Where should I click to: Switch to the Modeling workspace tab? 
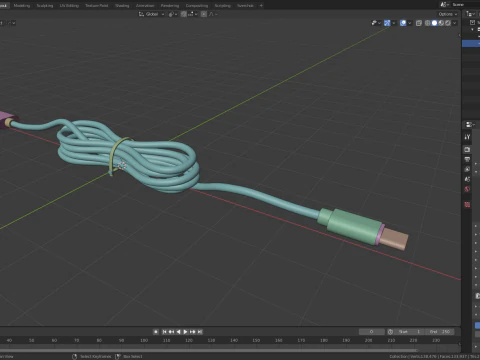pos(22,5)
